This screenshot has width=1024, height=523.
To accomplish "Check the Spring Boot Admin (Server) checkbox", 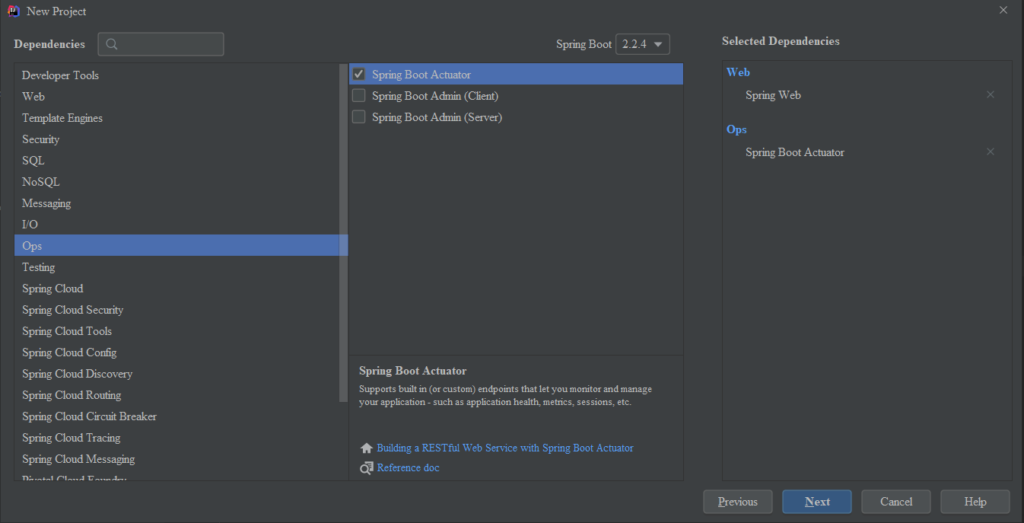I will (x=359, y=117).
